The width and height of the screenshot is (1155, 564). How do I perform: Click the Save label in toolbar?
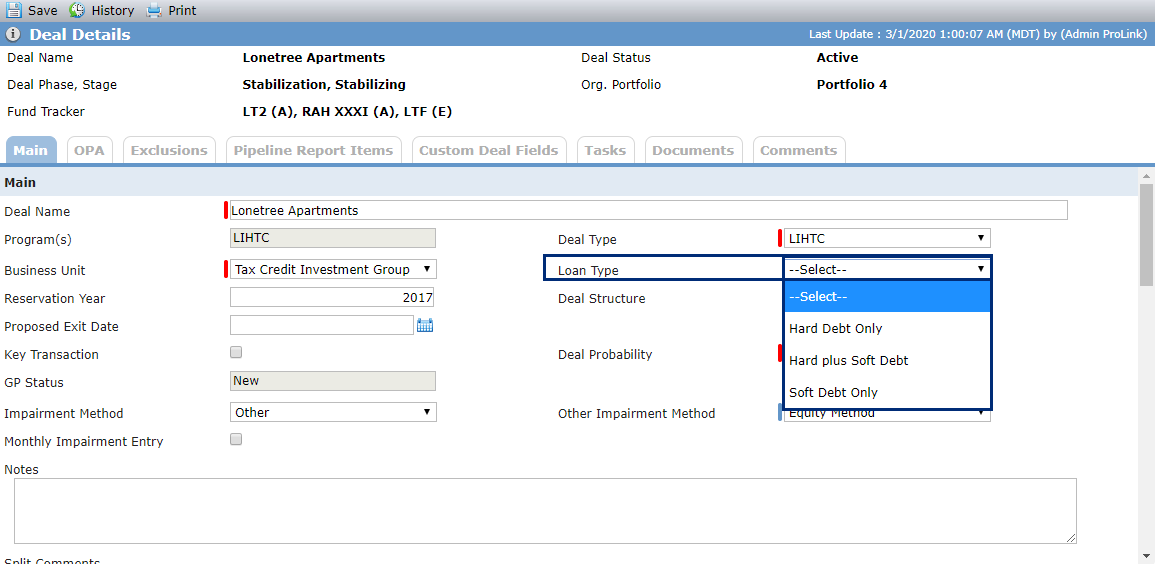43,10
